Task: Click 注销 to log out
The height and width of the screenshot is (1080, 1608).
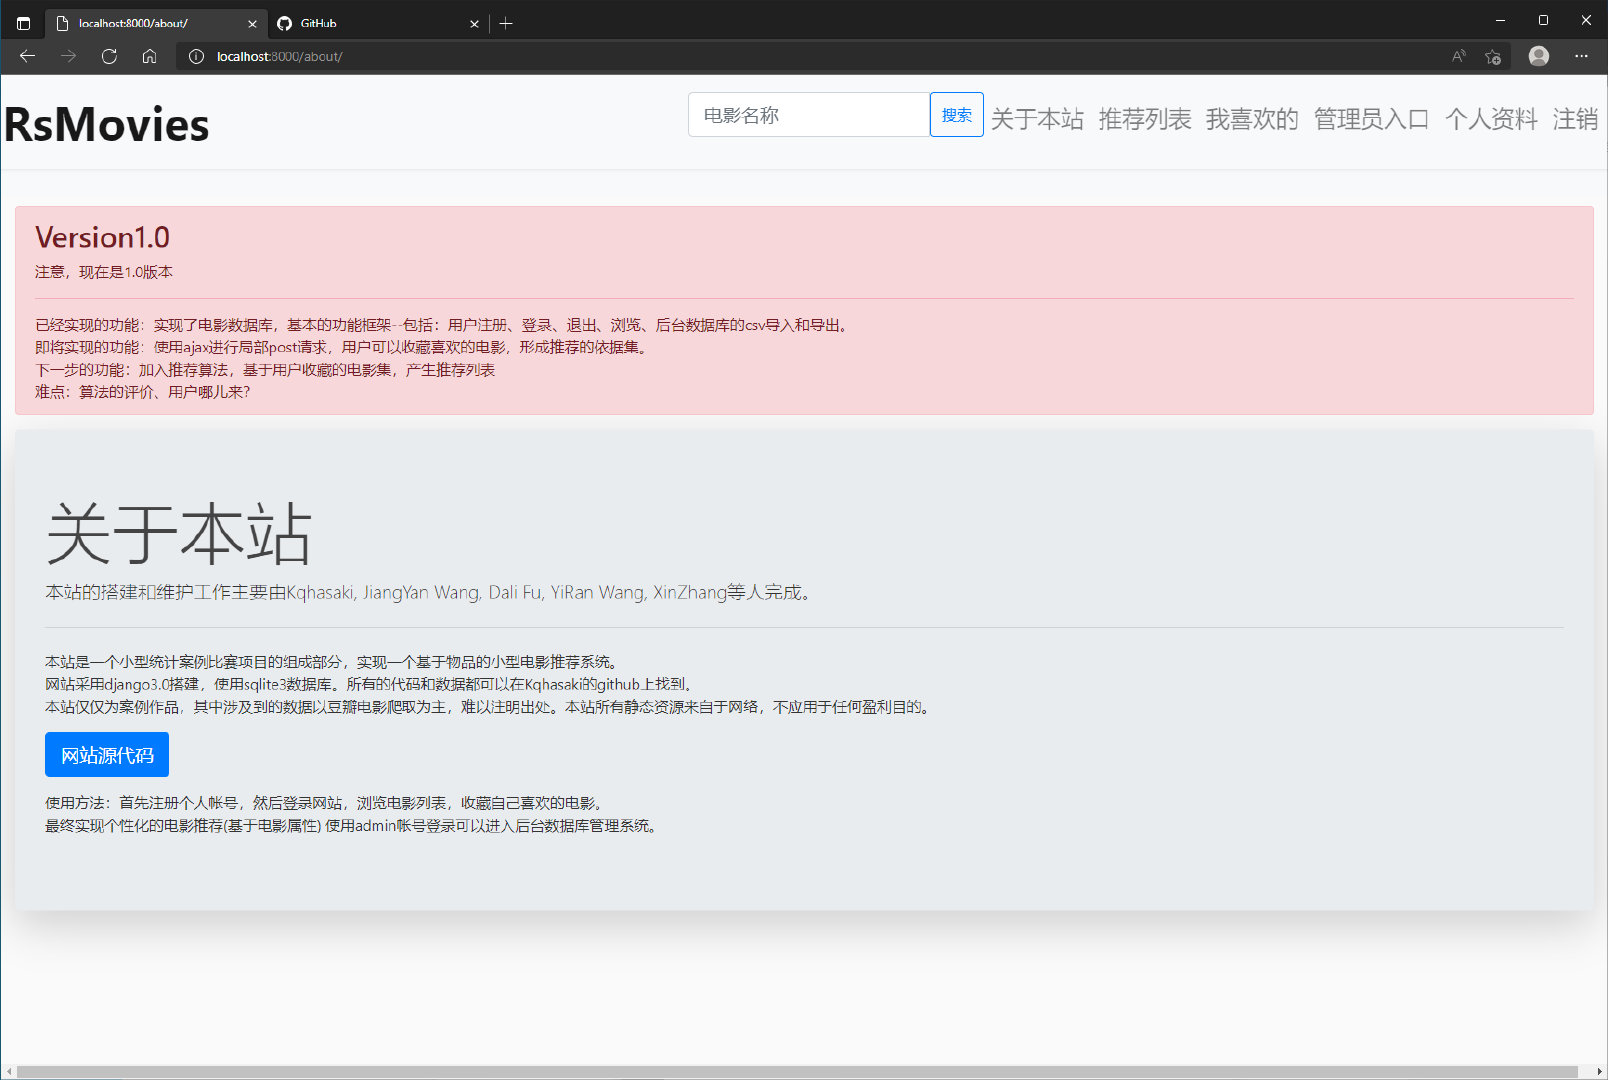Action: pyautogui.click(x=1575, y=119)
